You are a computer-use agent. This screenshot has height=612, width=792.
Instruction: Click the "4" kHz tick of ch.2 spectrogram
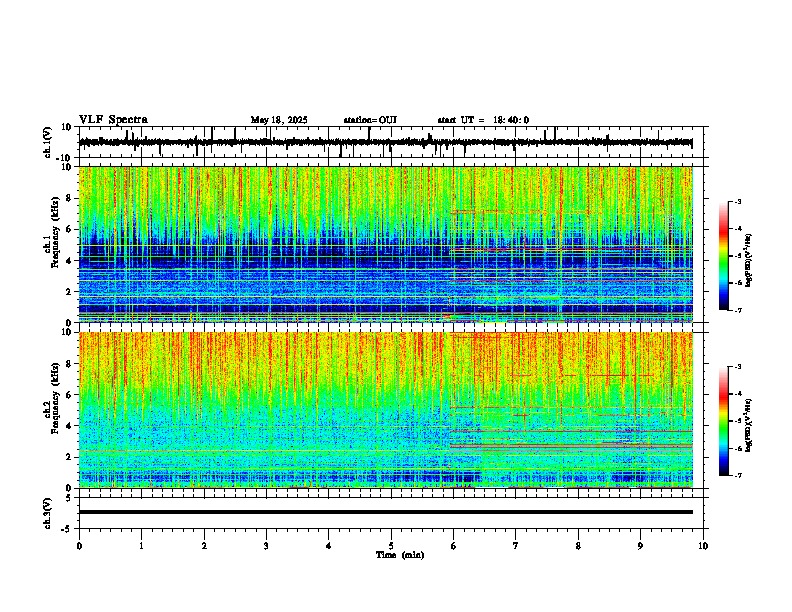click(70, 426)
